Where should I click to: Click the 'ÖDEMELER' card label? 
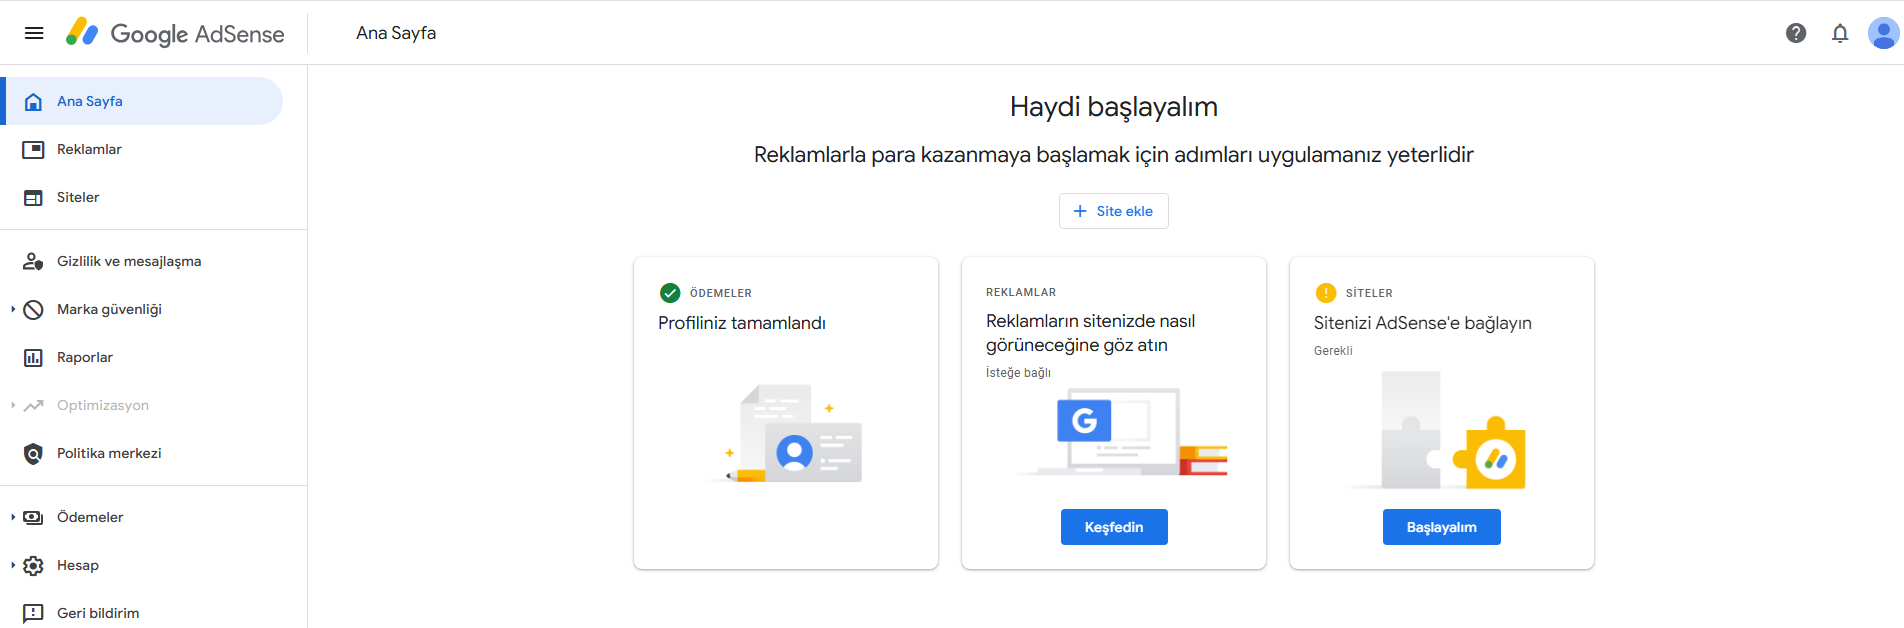721,293
